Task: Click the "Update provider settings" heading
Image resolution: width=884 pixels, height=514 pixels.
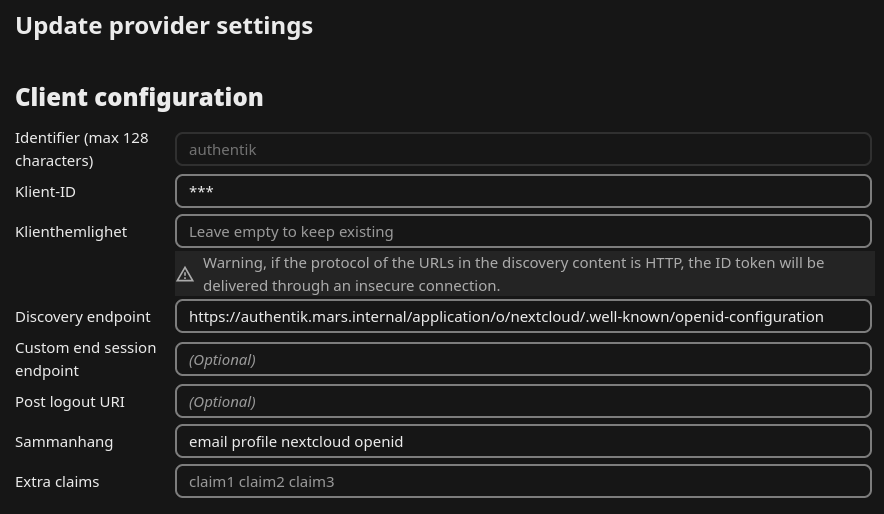Action: (x=164, y=26)
